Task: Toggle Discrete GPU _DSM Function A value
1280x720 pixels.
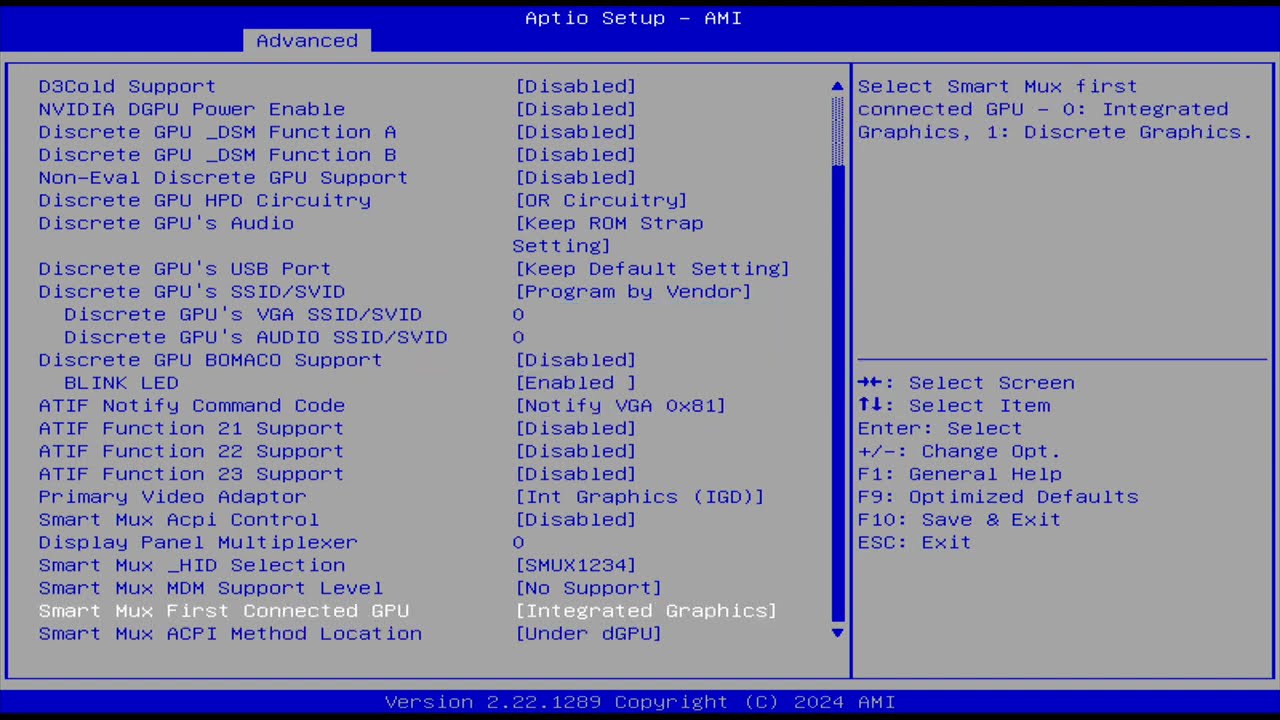Action: click(x=576, y=132)
